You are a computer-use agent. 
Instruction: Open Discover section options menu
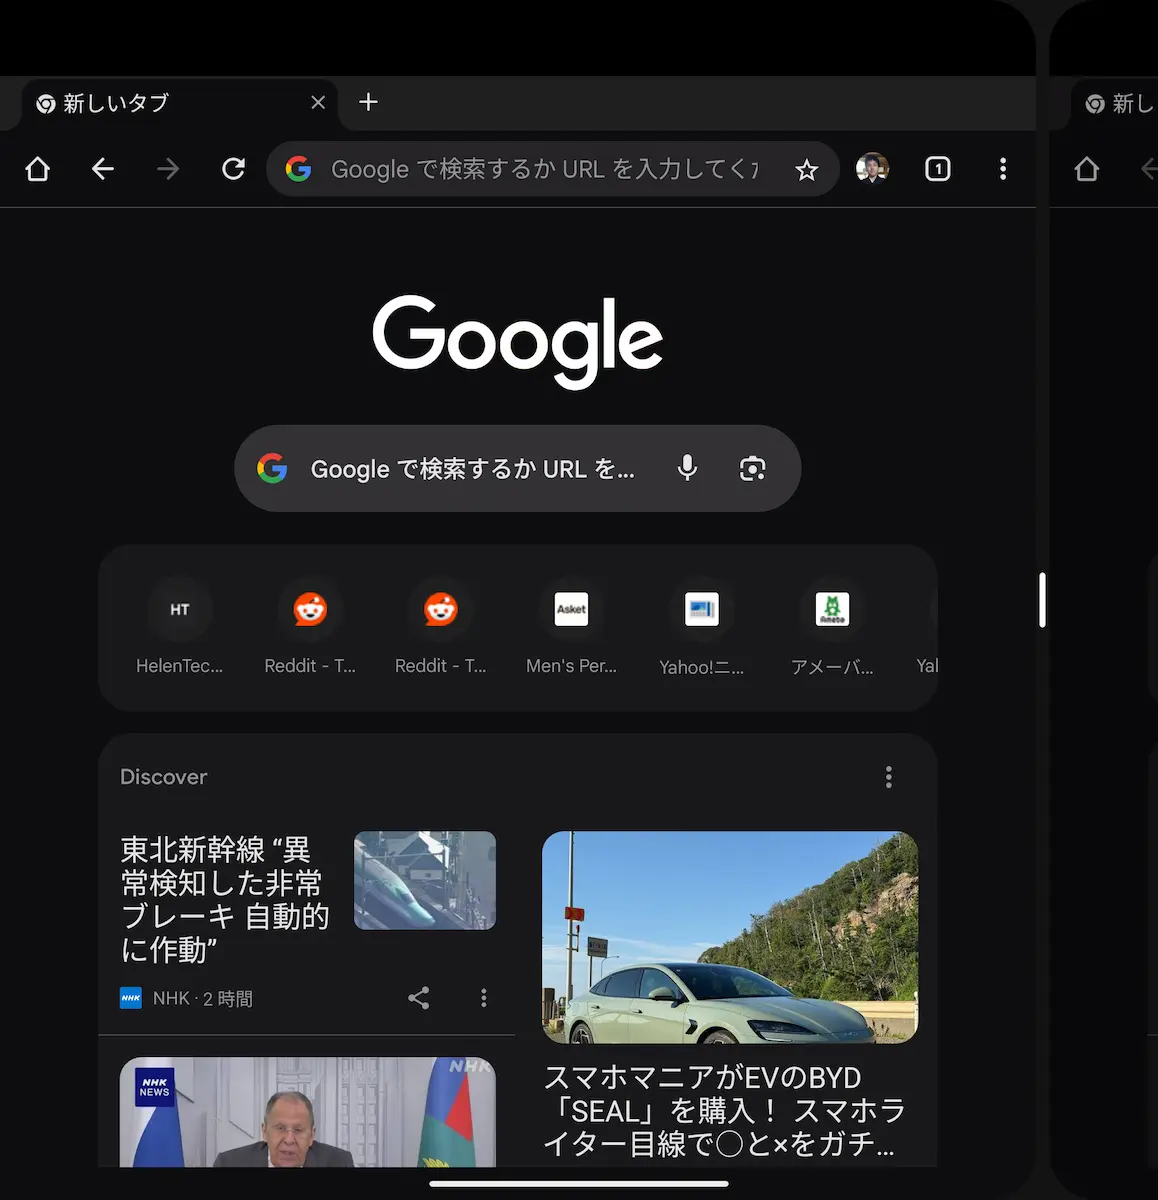click(889, 777)
